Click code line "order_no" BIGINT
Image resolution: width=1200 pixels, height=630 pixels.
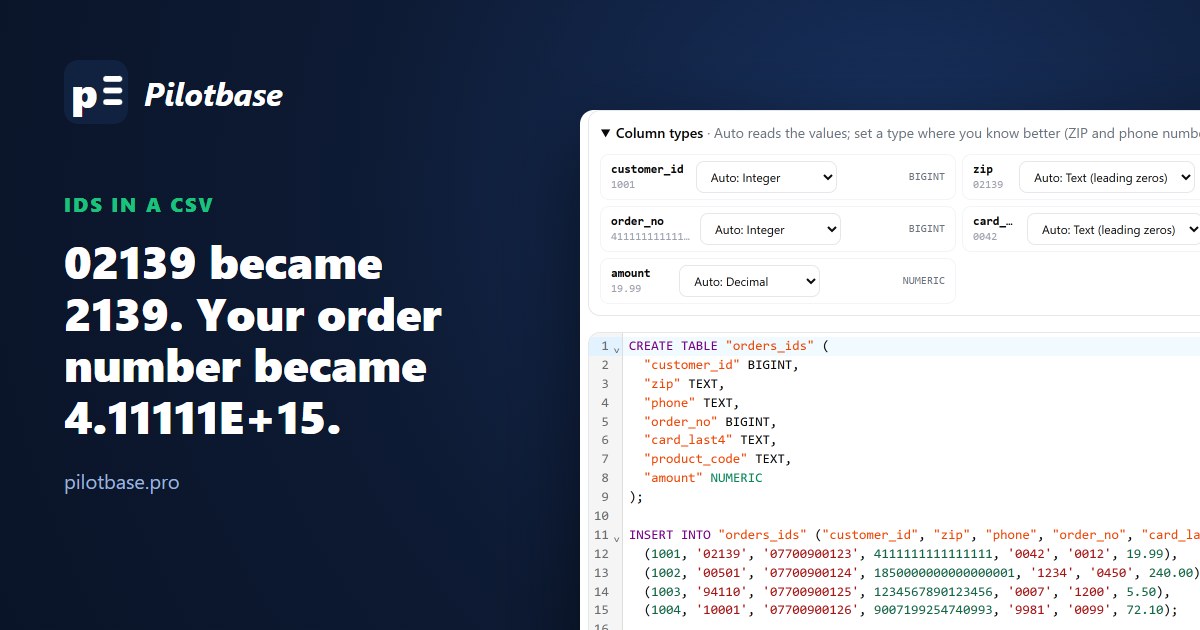710,422
